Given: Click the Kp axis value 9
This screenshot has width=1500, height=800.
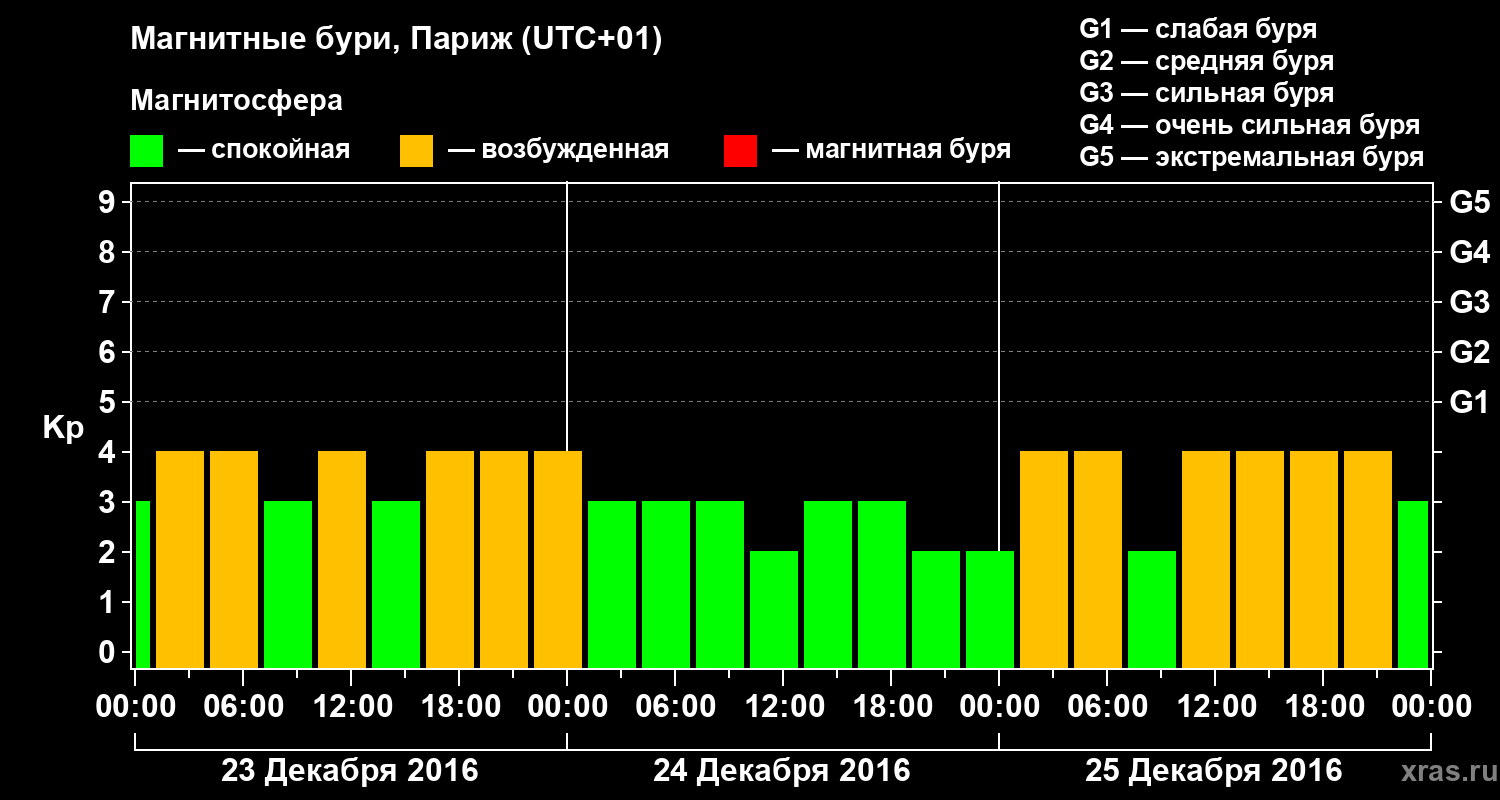Looking at the screenshot, I should (108, 202).
